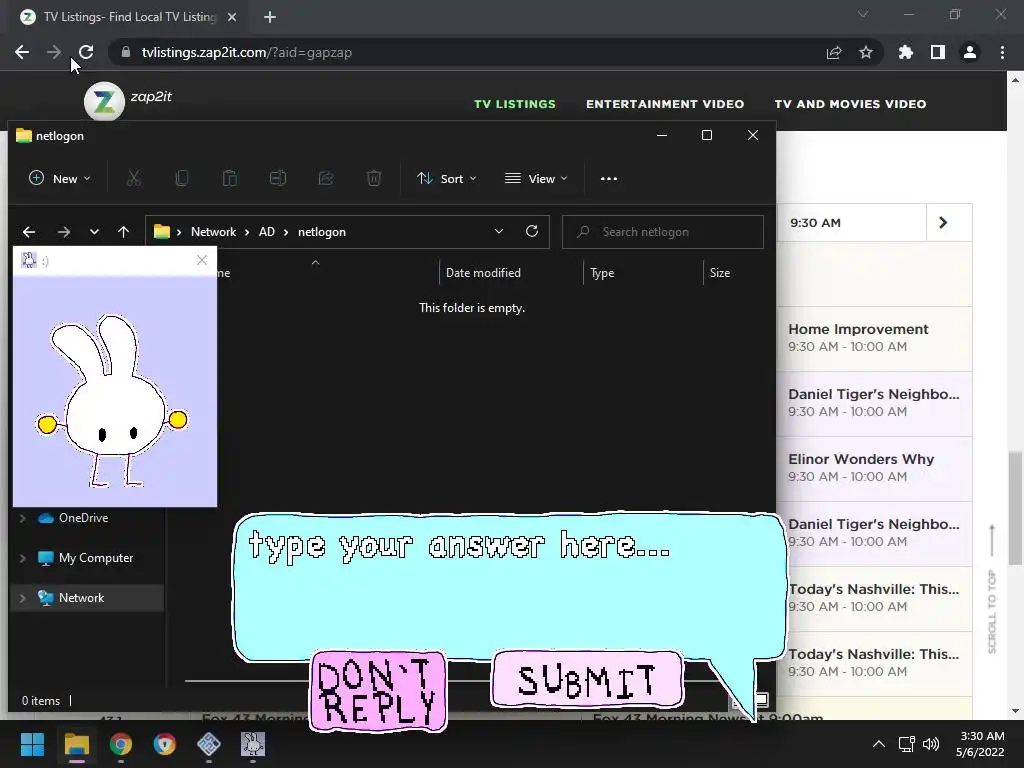Viewport: 1024px width, 768px height.
Task: Click the Cut icon in File Explorer toolbar
Action: tap(134, 178)
